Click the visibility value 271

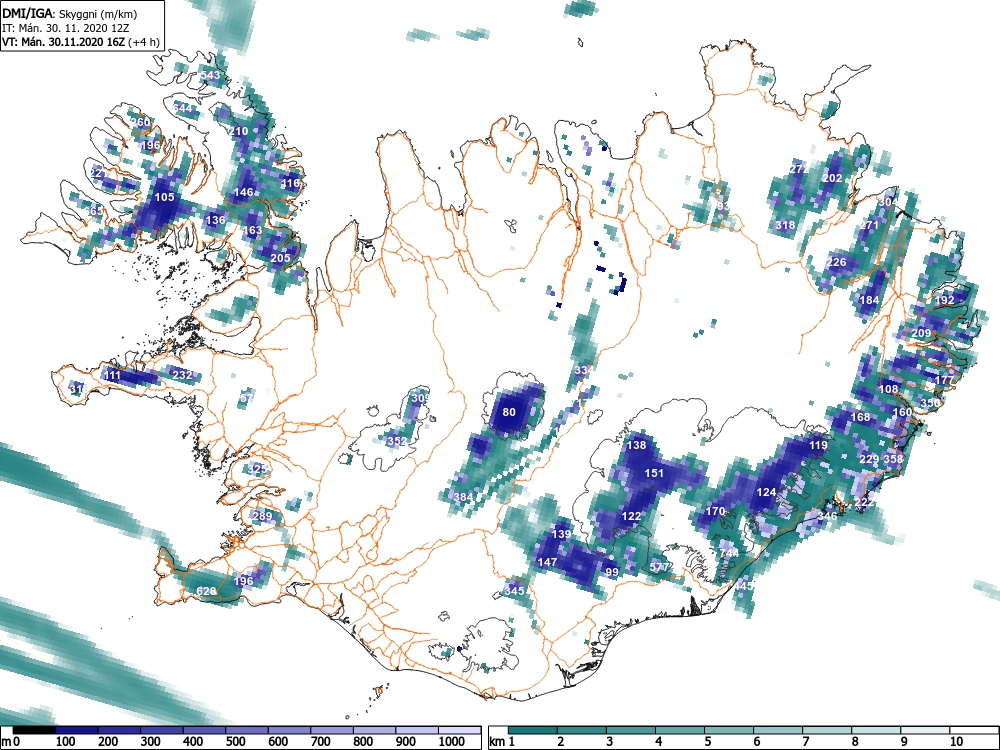pos(869,225)
